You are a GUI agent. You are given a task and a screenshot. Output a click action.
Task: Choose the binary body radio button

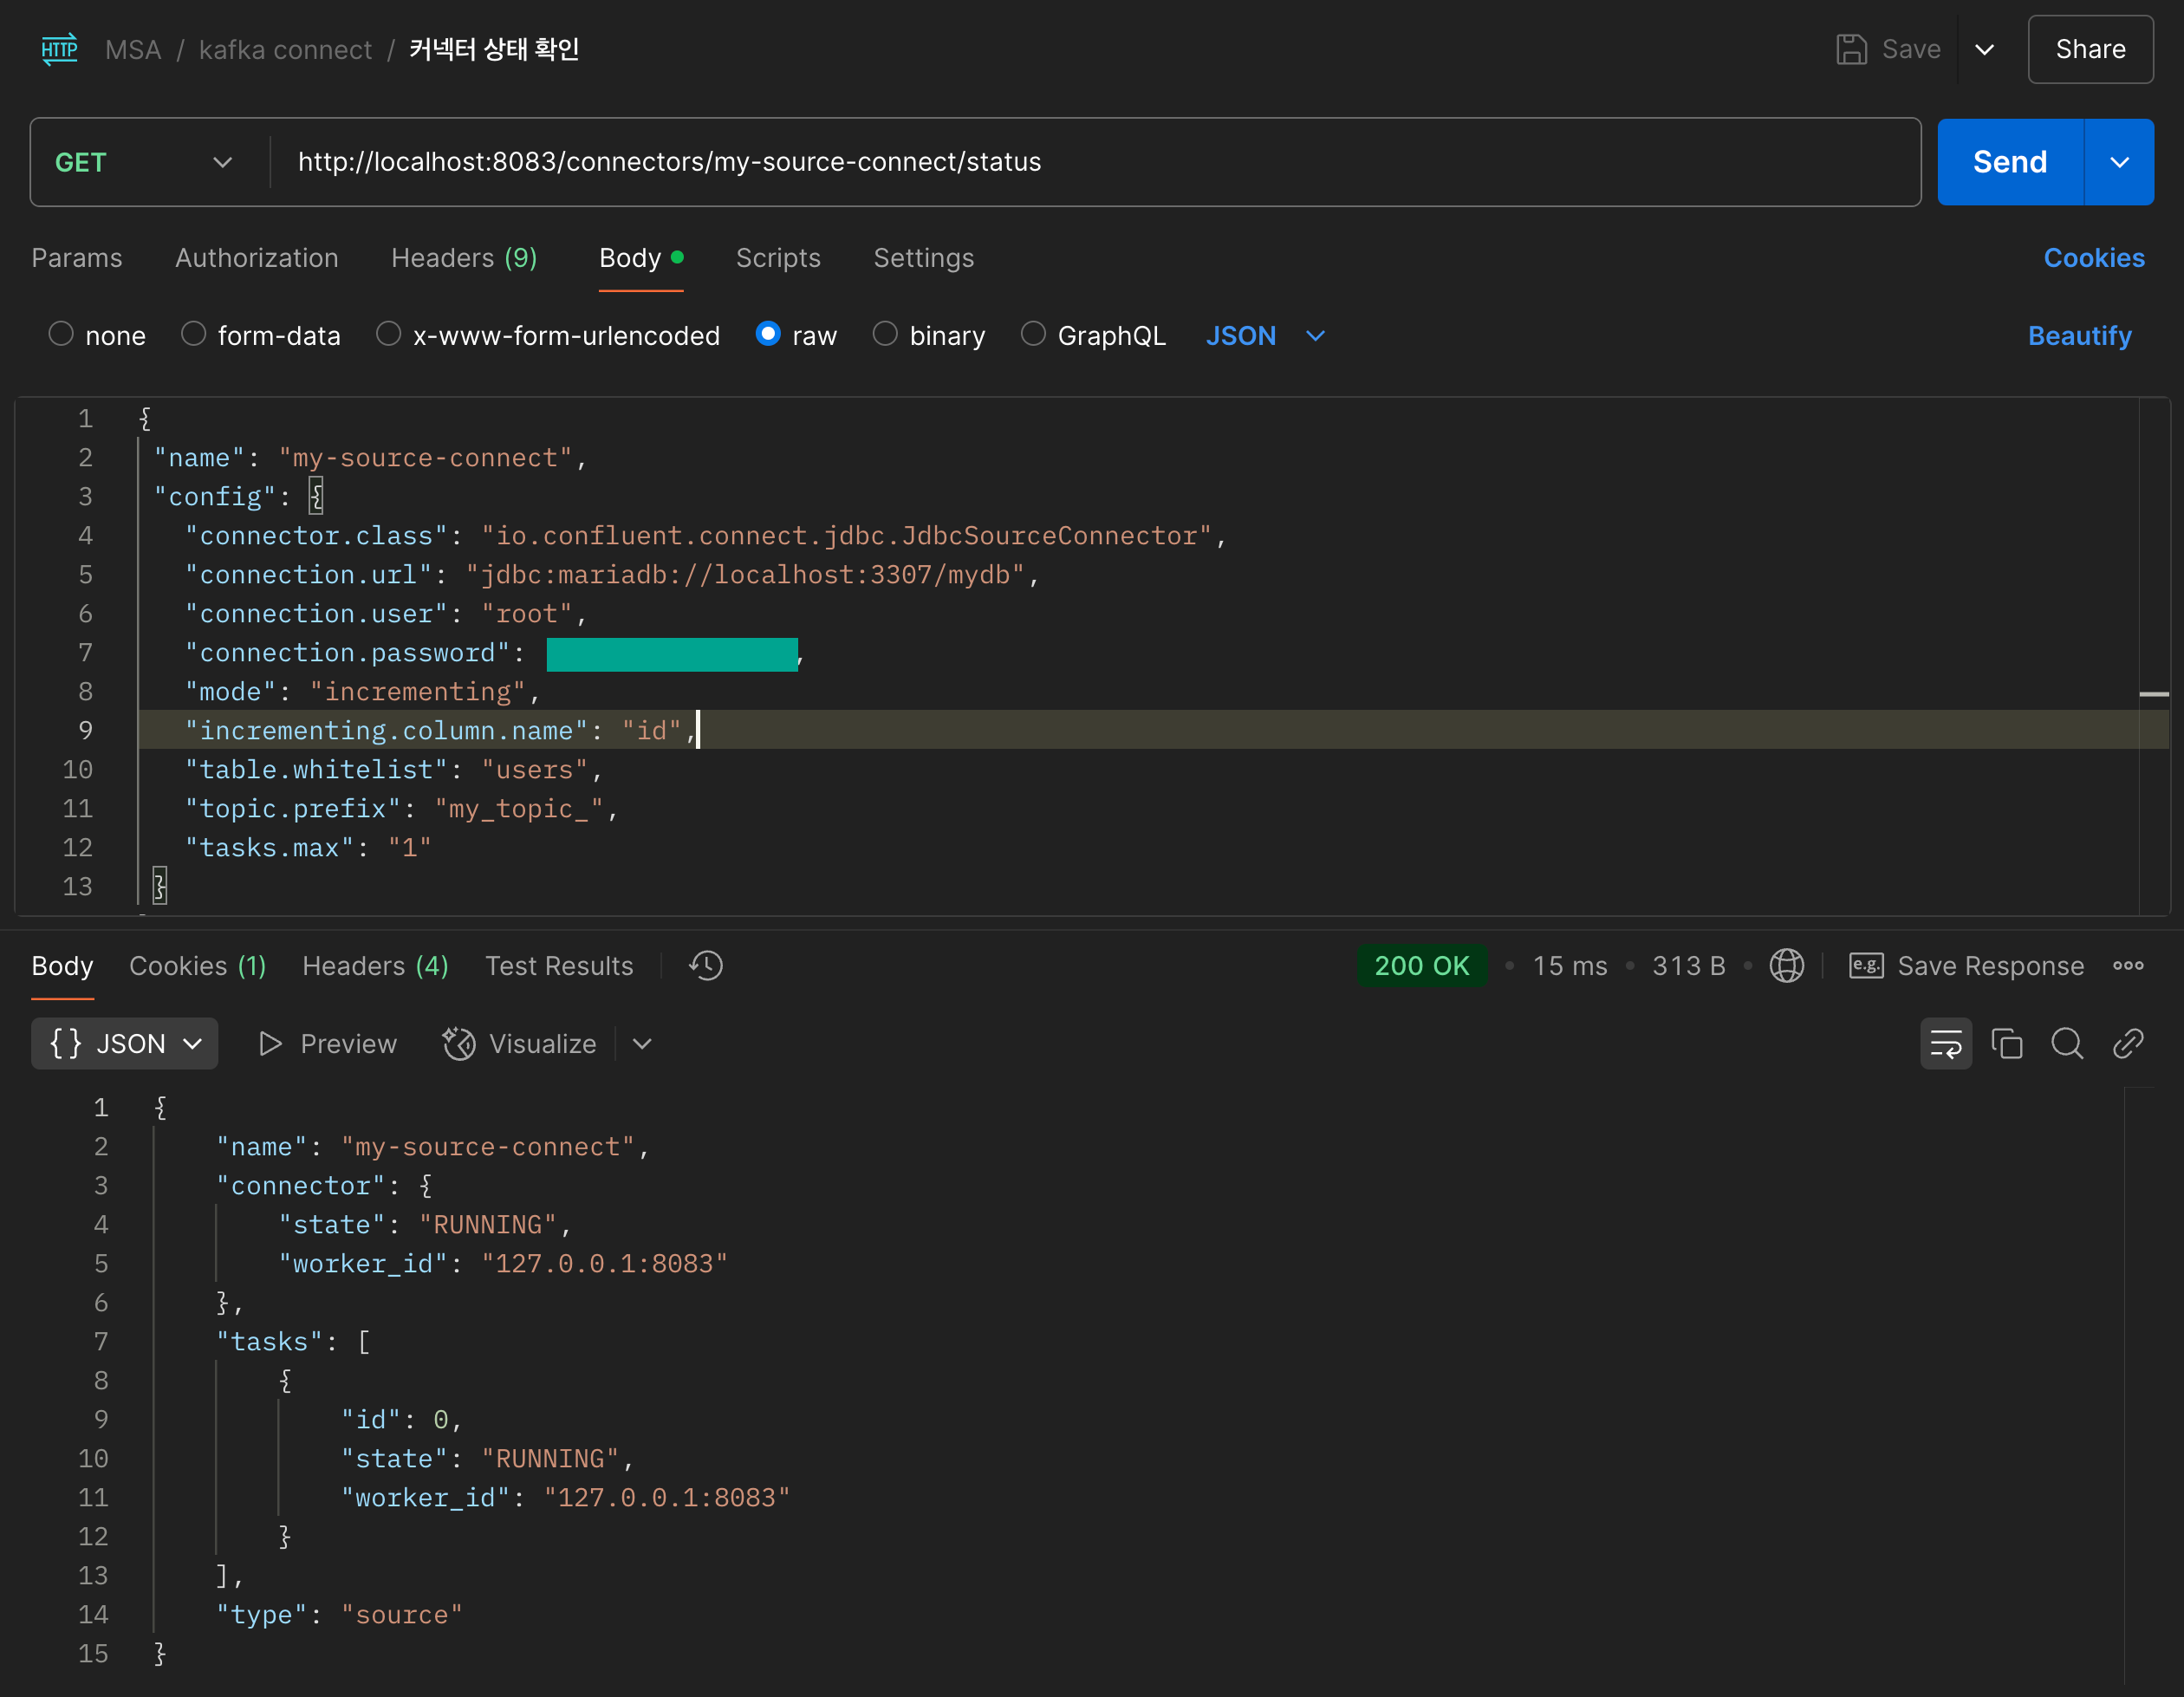click(885, 334)
